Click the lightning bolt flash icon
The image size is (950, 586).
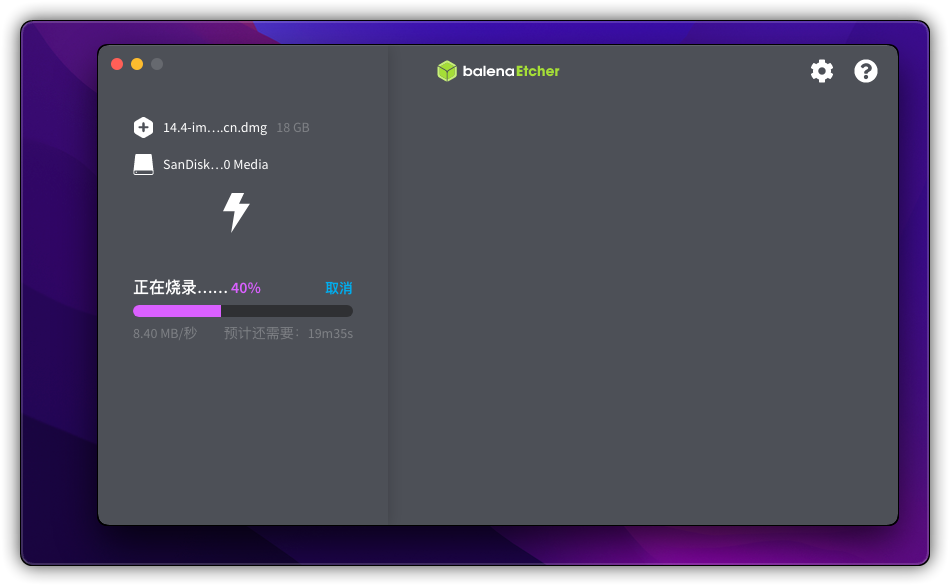pos(236,212)
